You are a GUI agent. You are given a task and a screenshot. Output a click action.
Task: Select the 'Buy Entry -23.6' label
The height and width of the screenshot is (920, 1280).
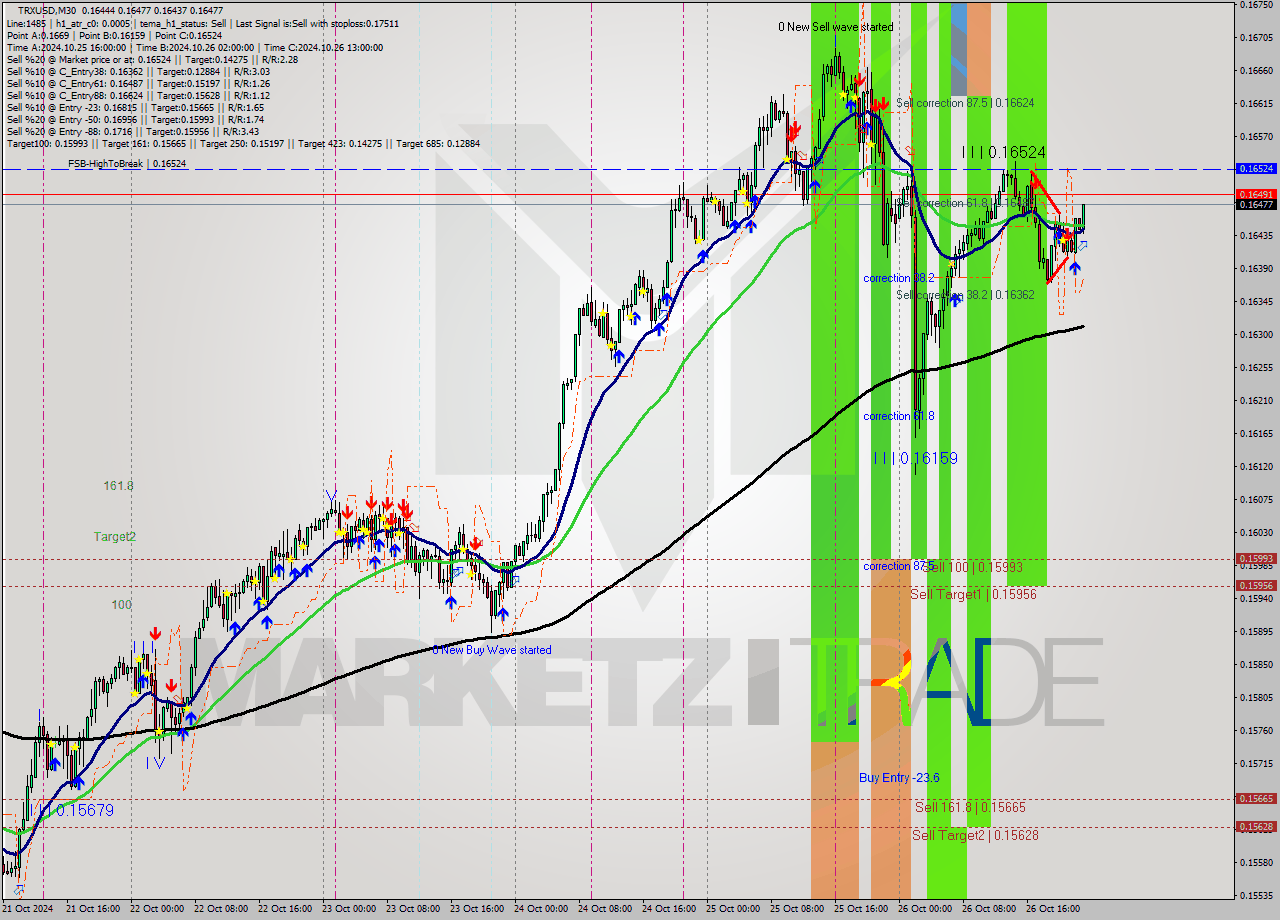[x=899, y=778]
